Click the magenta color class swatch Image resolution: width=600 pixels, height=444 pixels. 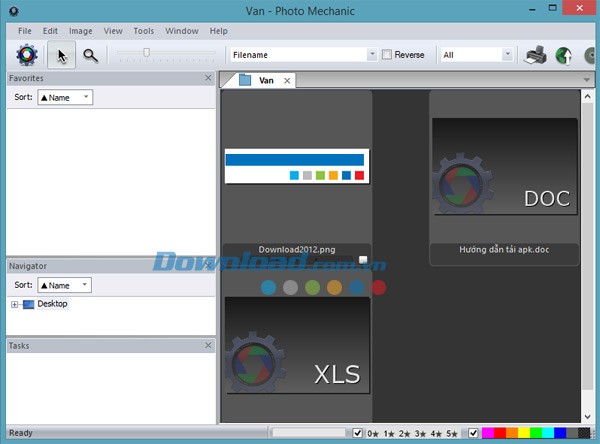[488, 433]
